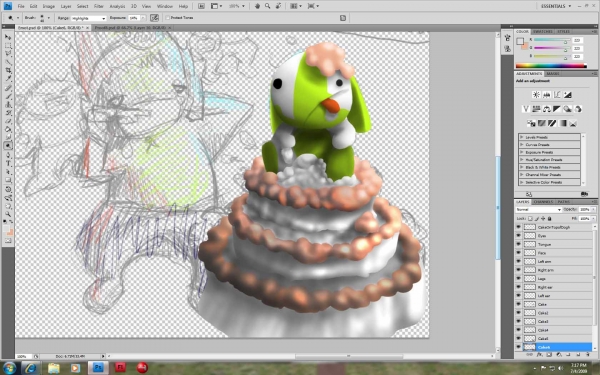Select the Lasso tool

click(x=8, y=54)
